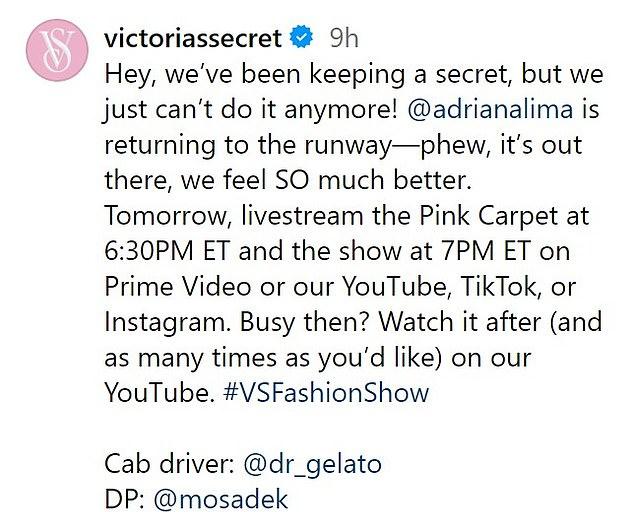
Task: Click the '6:30PM' time in caption
Action: pyautogui.click(x=149, y=251)
